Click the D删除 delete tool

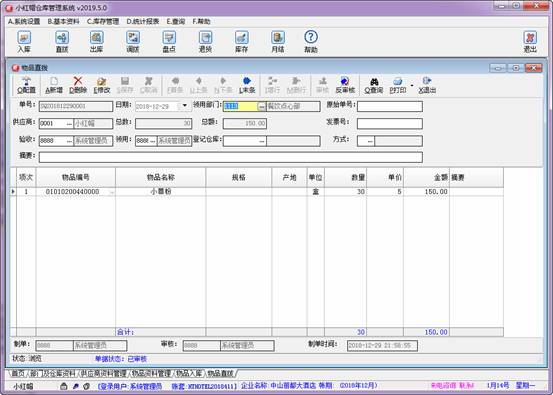click(x=78, y=85)
